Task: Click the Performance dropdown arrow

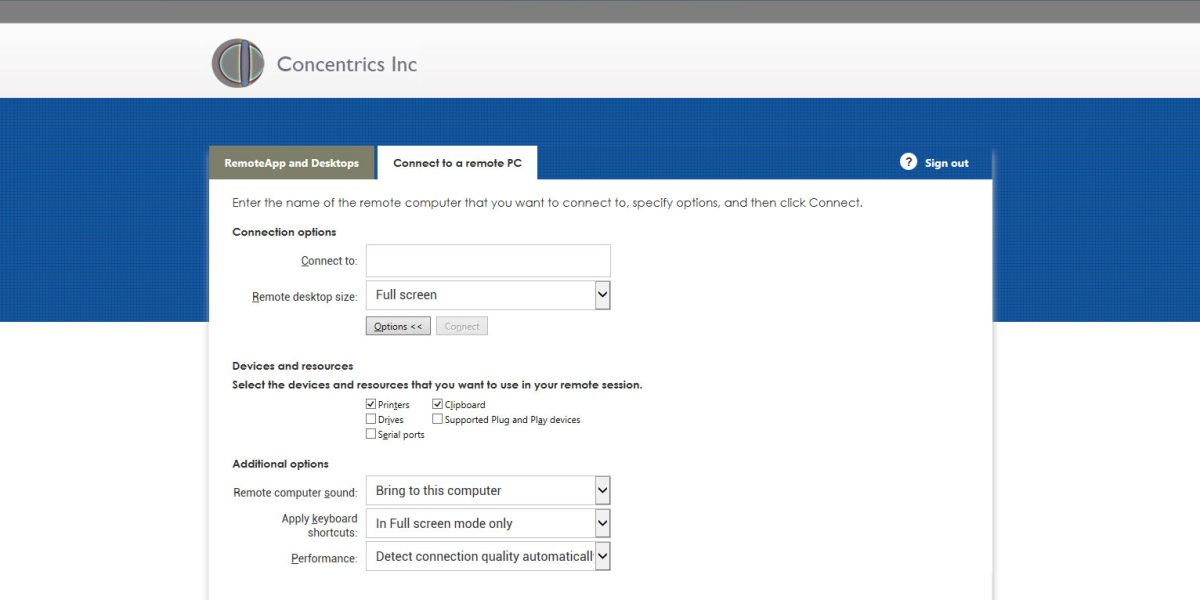Action: pyautogui.click(x=602, y=556)
